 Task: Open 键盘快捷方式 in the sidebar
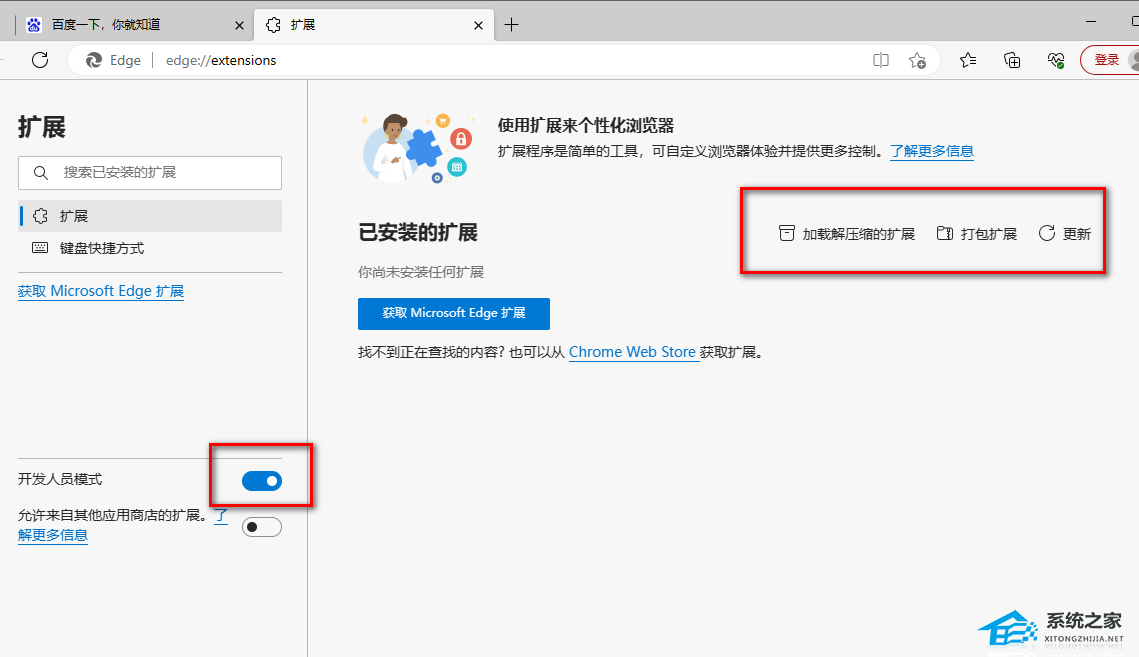coord(150,248)
